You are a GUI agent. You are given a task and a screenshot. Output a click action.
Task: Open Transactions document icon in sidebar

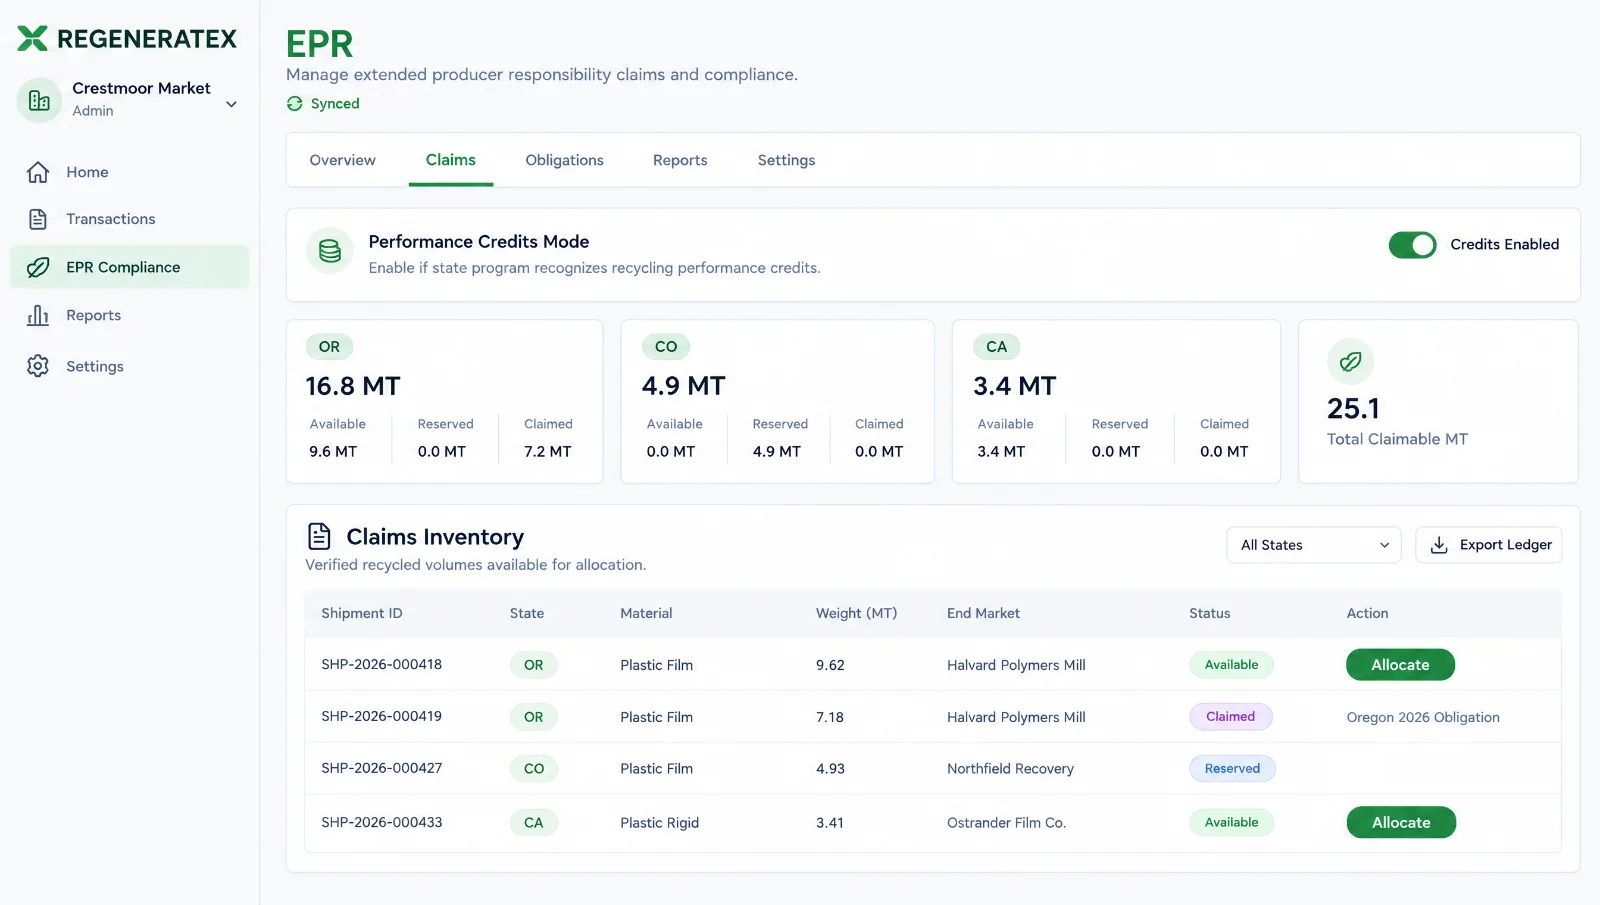click(x=38, y=219)
